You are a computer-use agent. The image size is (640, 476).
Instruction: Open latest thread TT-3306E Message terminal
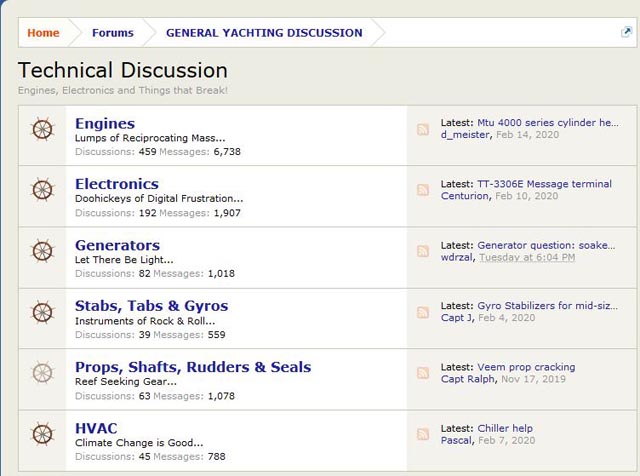coord(544,184)
